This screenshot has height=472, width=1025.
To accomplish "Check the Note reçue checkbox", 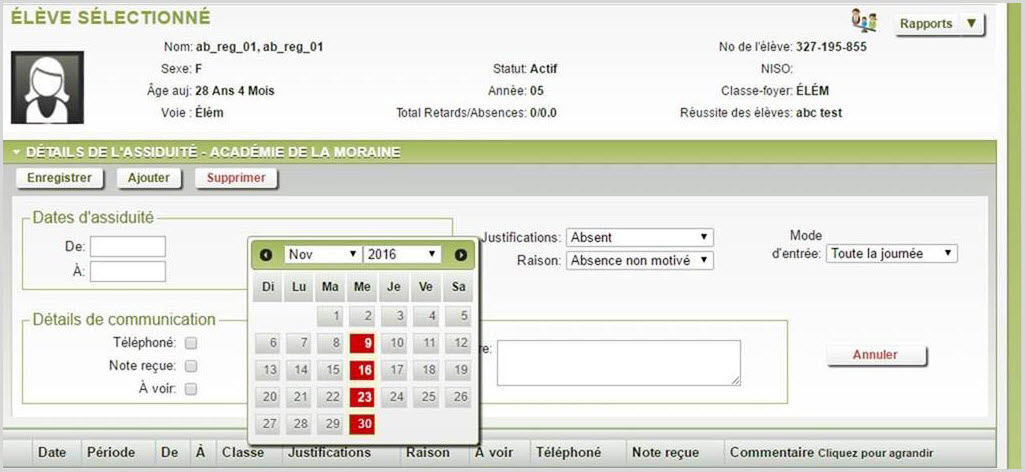I will pyautogui.click(x=191, y=366).
